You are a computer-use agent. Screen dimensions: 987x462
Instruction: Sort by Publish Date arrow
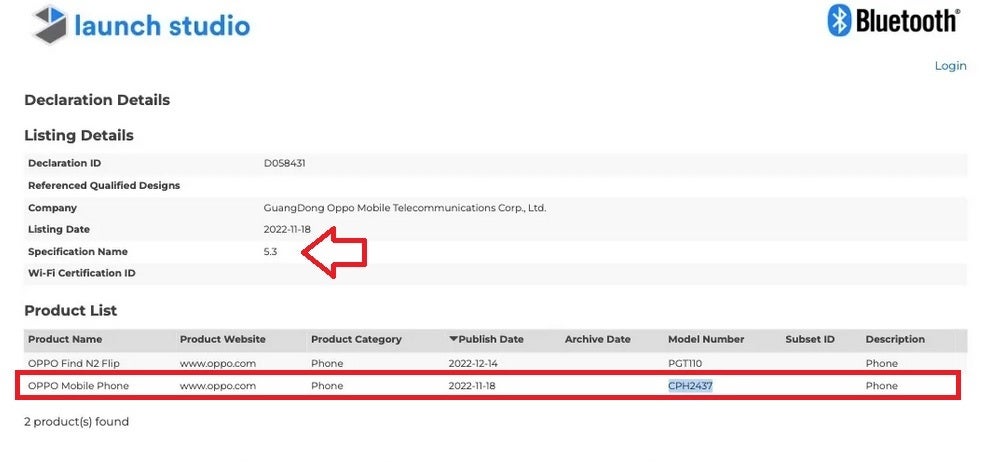tap(453, 339)
